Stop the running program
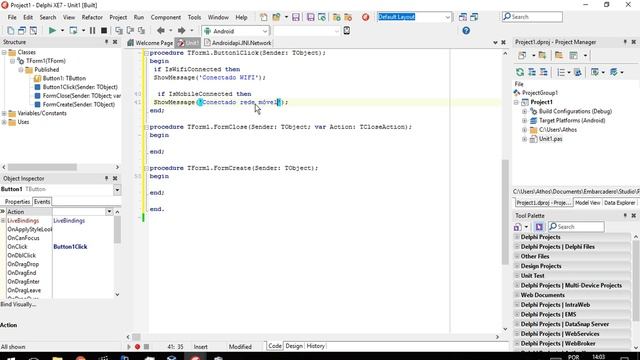This screenshot has width=640, height=360. tap(104, 31)
